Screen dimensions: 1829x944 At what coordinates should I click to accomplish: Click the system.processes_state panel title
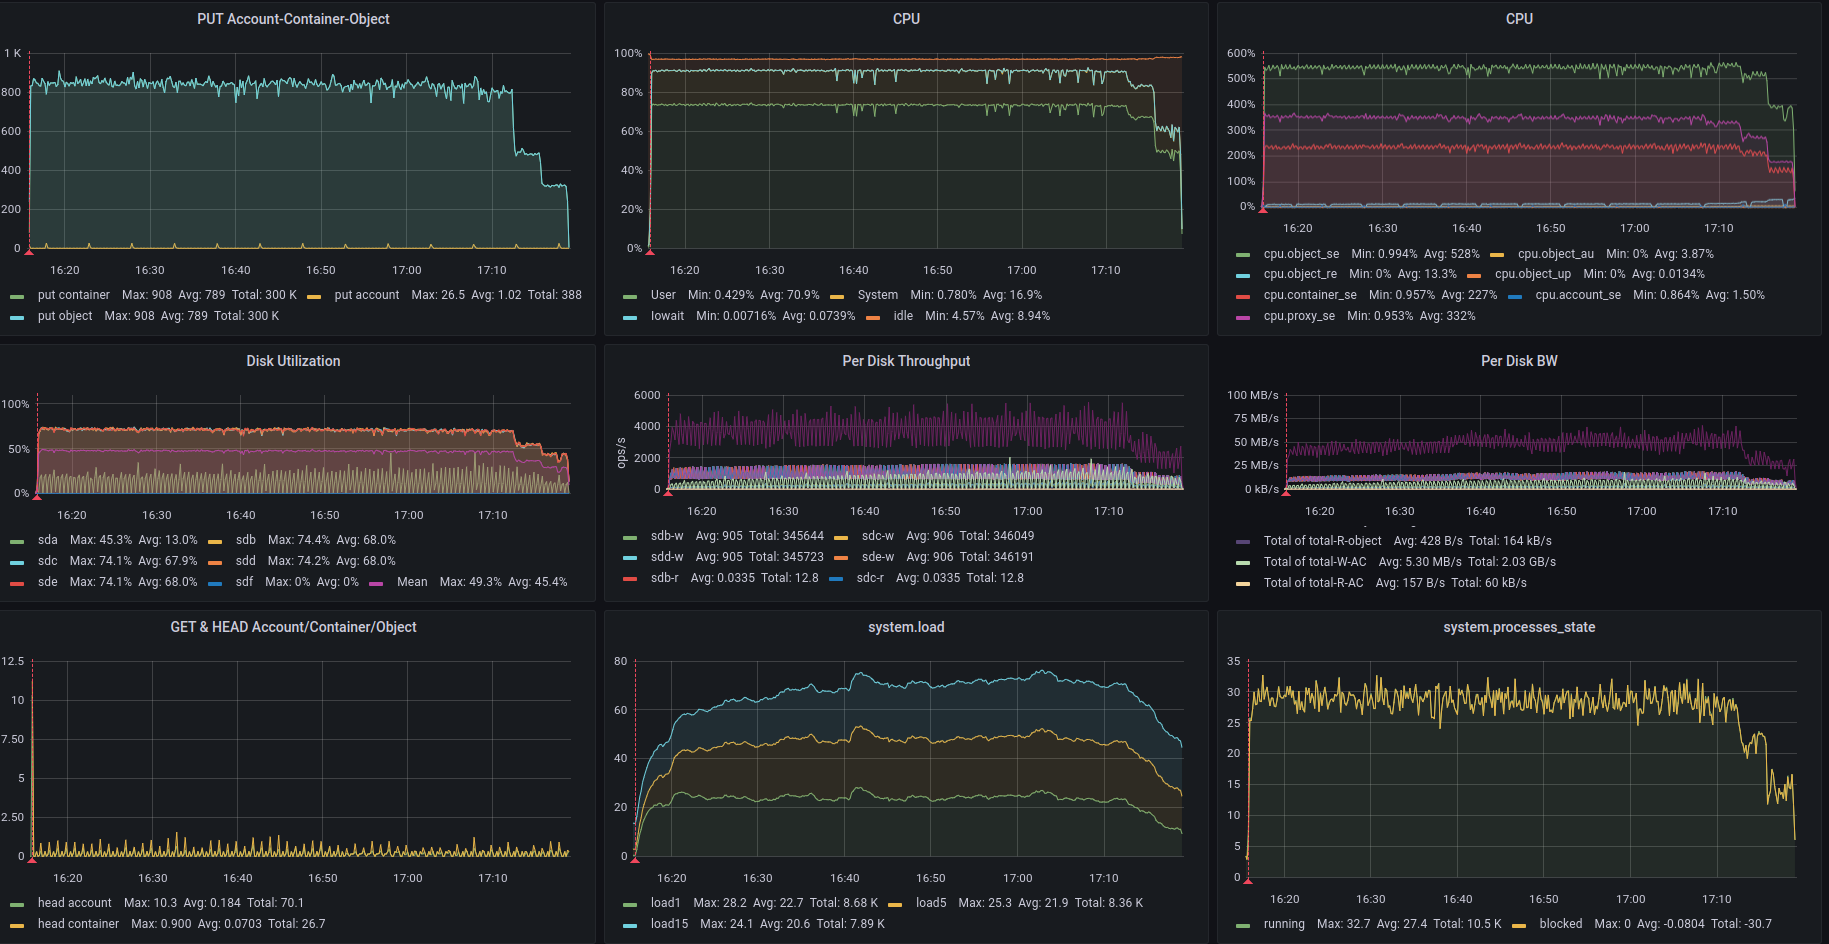[x=1518, y=627]
